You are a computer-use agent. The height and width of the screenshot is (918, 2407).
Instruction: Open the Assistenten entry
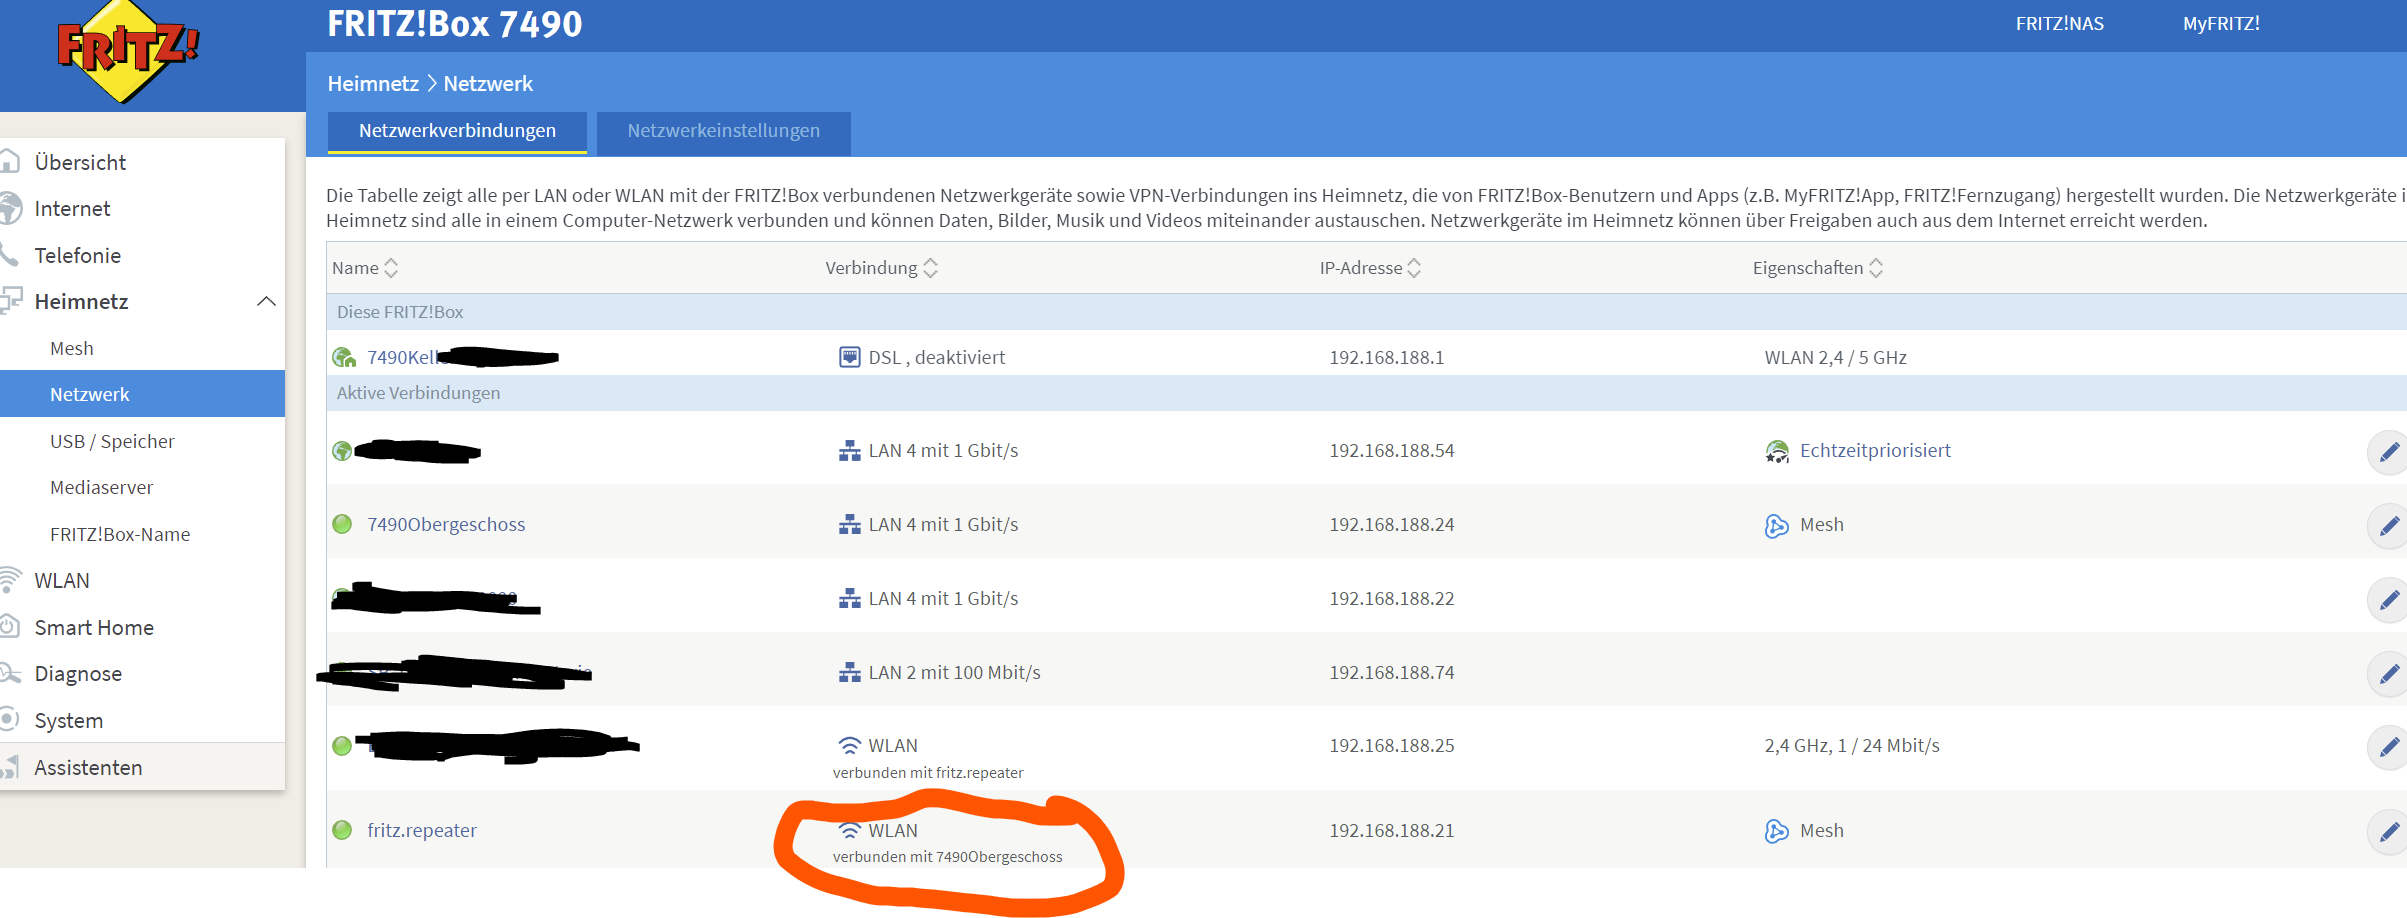pyautogui.click(x=88, y=767)
